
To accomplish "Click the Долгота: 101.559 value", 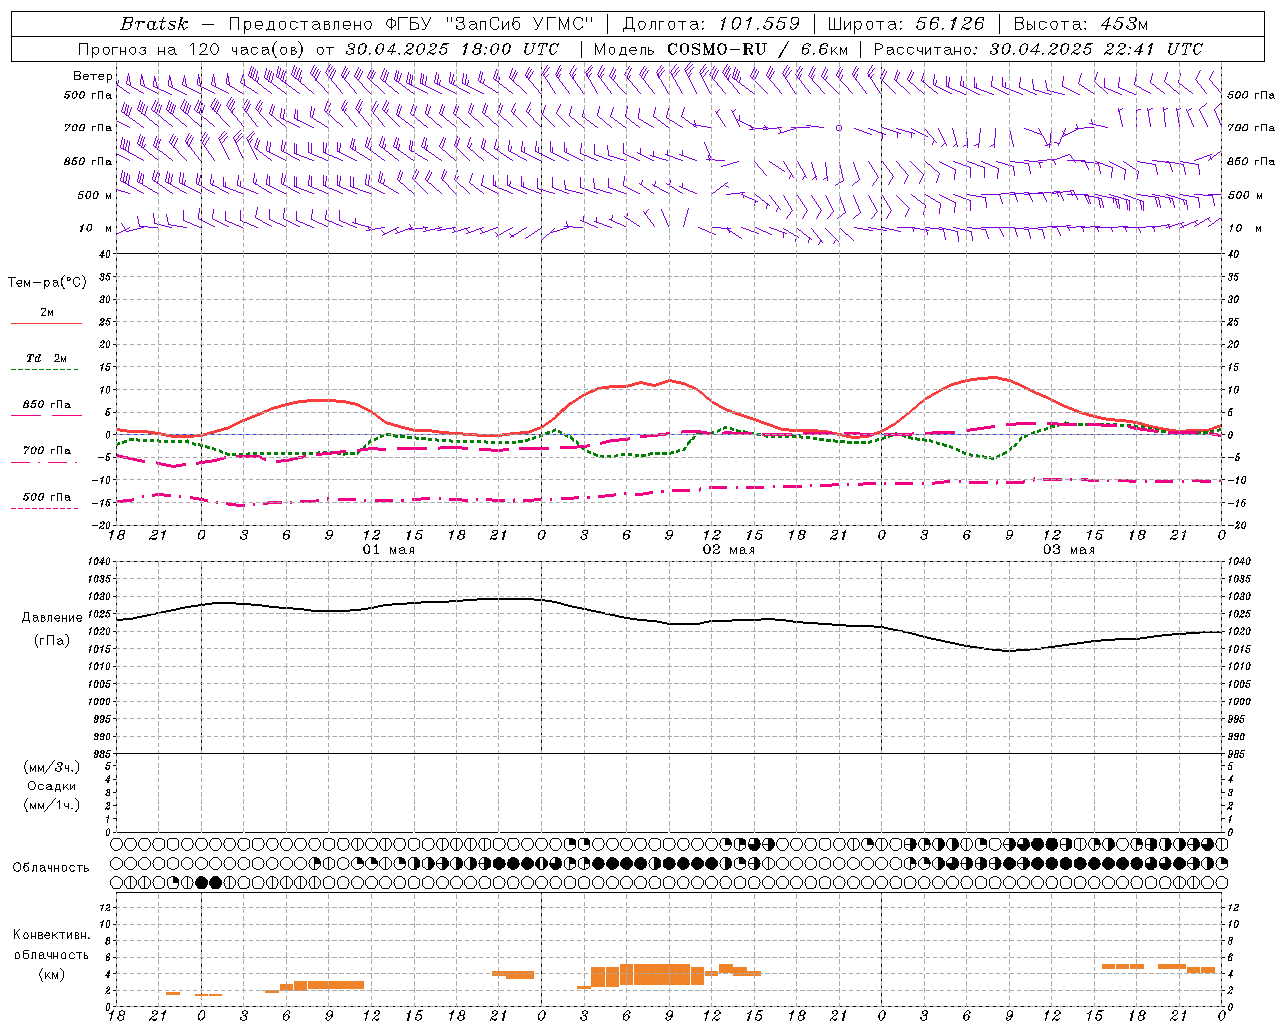I will tap(711, 24).
